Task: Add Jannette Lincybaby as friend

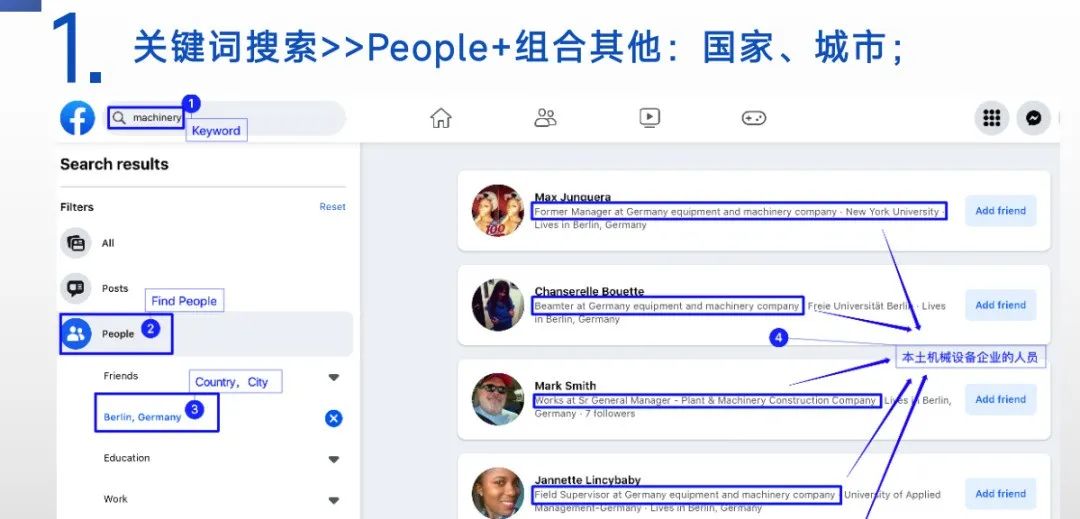Action: [1000, 494]
